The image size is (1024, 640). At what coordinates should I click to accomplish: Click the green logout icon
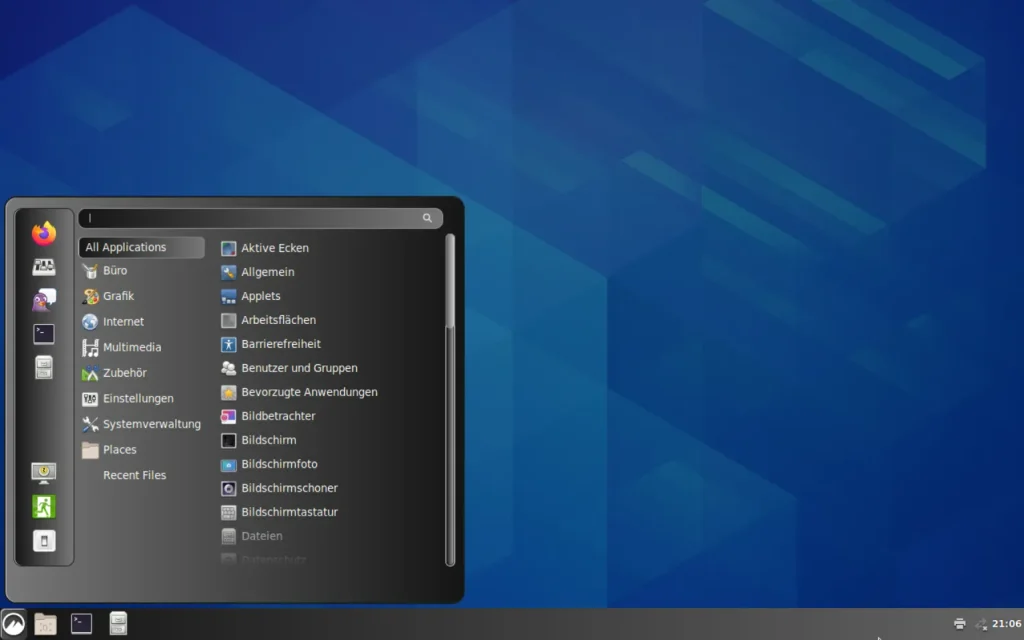44,507
